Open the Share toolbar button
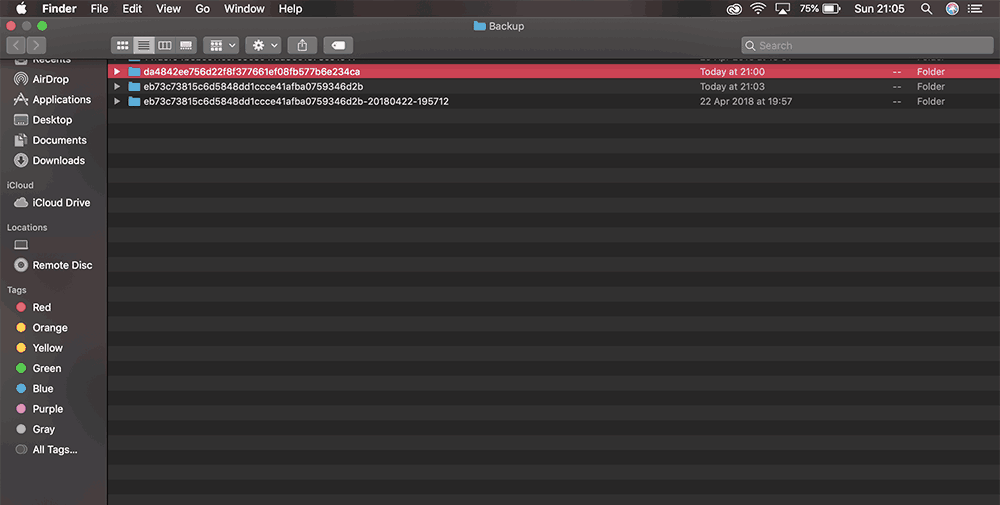The image size is (1000, 505). (x=302, y=45)
